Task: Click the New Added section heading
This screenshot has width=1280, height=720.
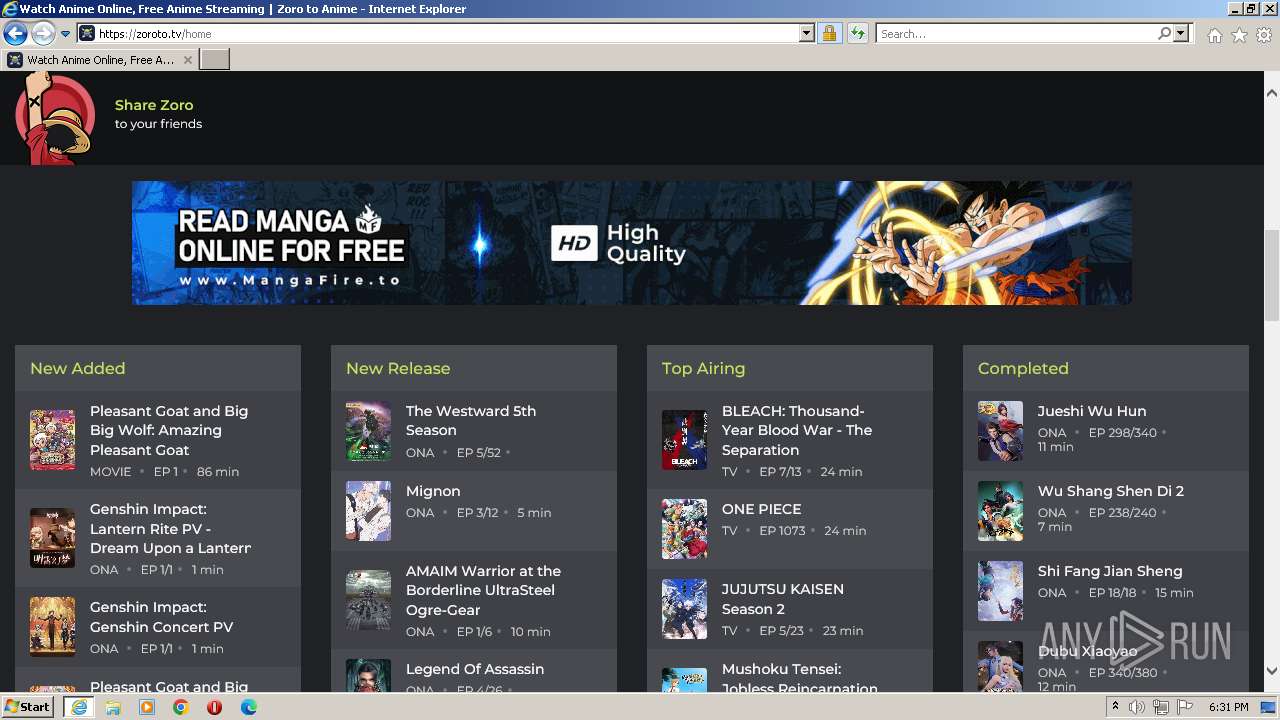Action: 78,368
